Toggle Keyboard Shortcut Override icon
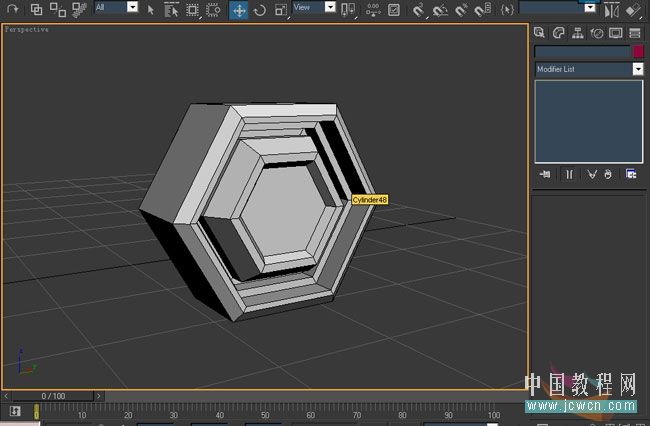The image size is (650, 426). 394,10
